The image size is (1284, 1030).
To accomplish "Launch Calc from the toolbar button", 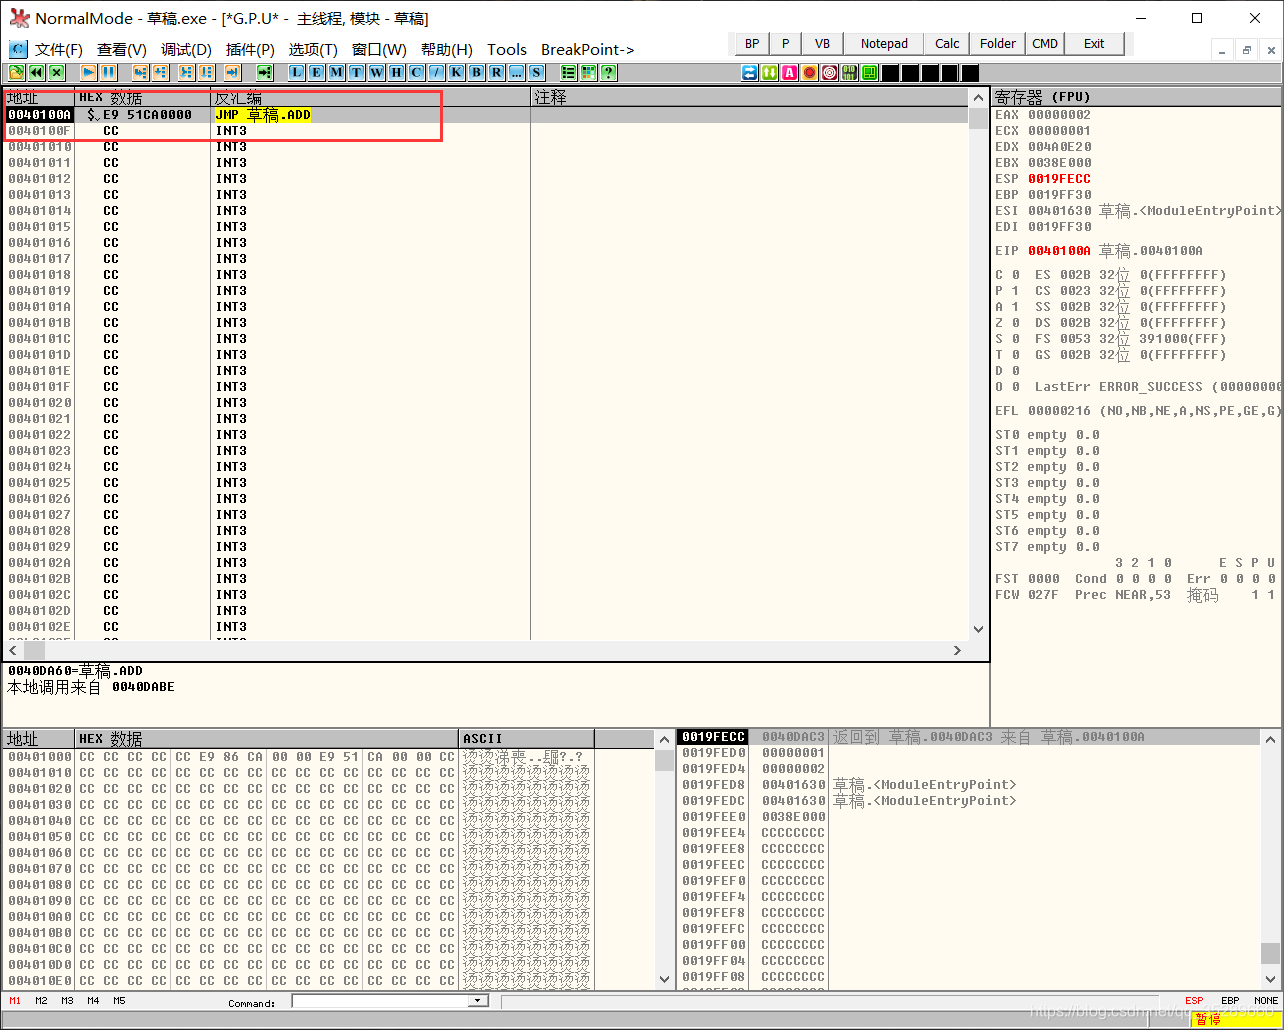I will point(947,44).
